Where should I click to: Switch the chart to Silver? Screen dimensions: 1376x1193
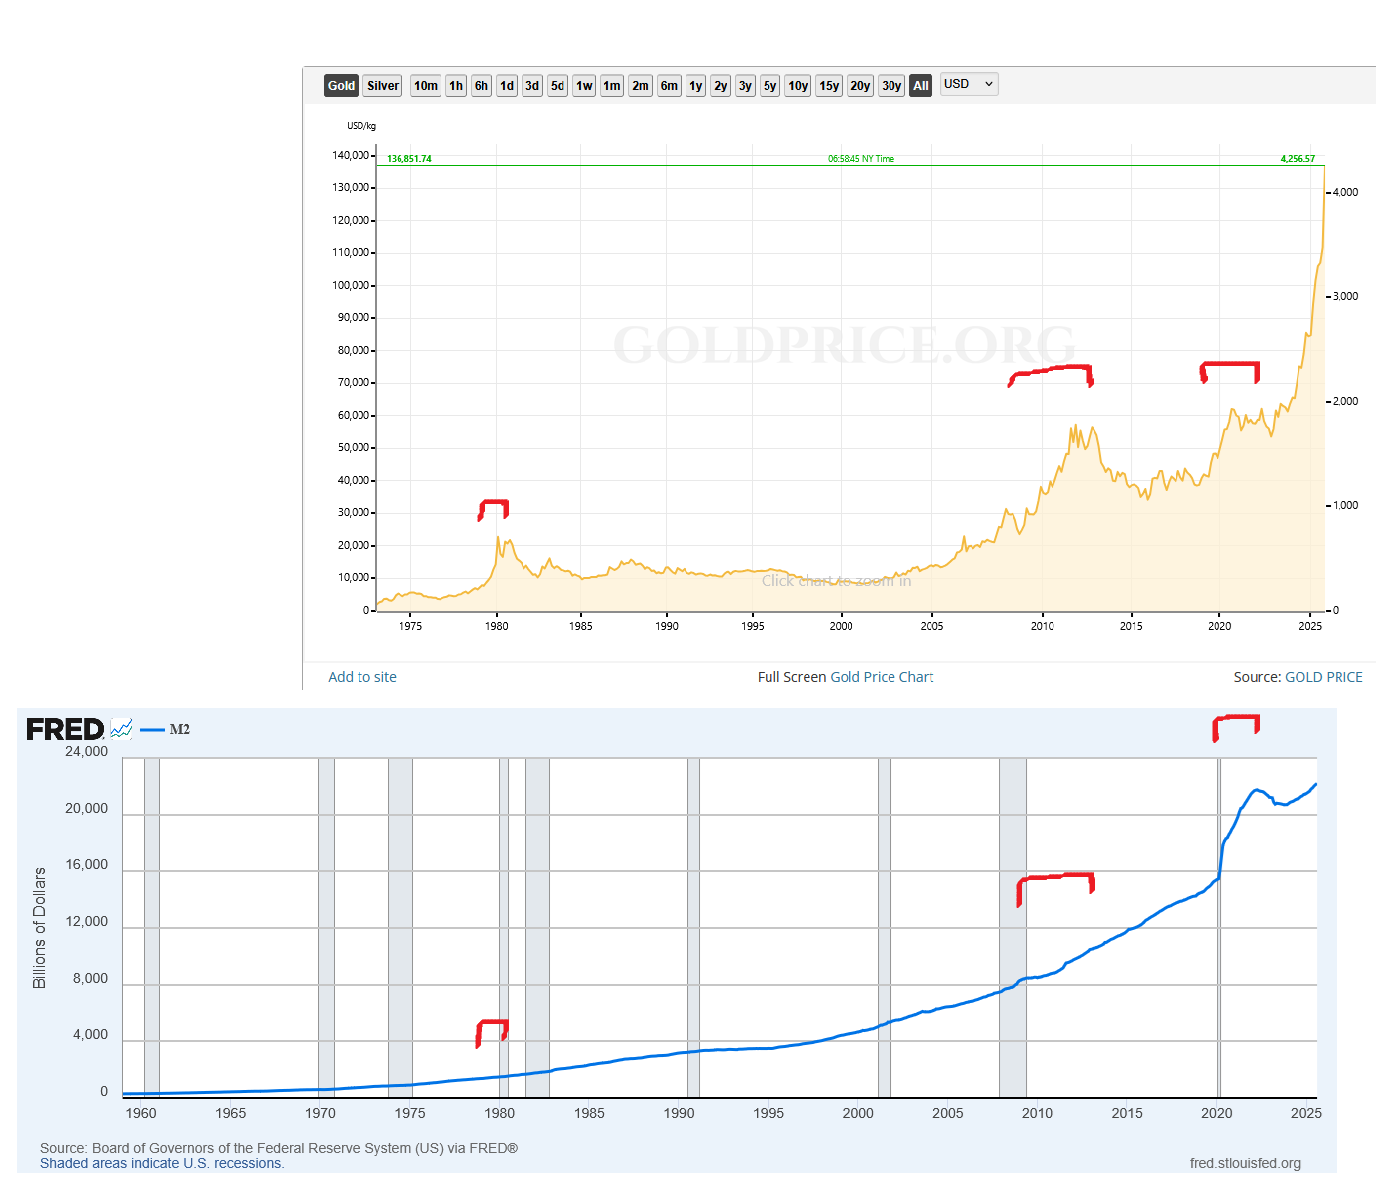383,86
